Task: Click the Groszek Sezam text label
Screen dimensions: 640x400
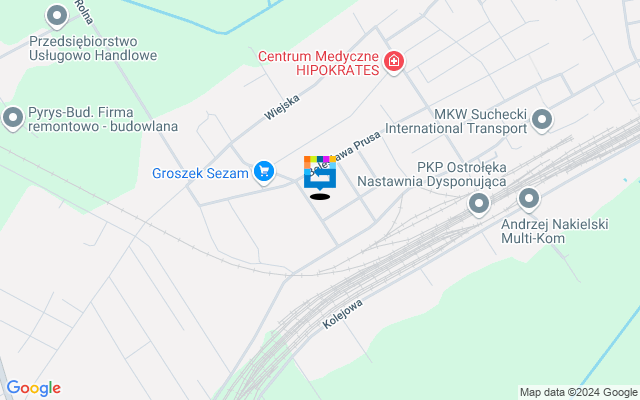Action: [200, 173]
